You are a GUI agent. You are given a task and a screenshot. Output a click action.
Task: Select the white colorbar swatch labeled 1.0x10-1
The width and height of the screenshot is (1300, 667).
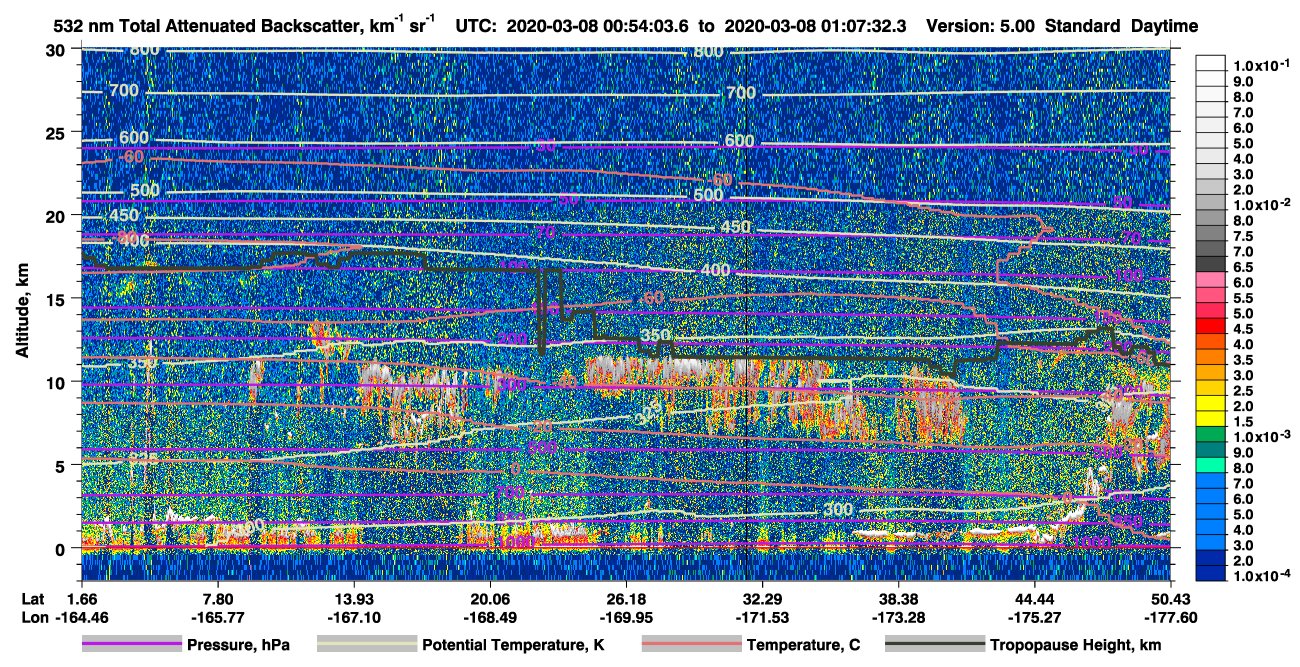point(1211,65)
